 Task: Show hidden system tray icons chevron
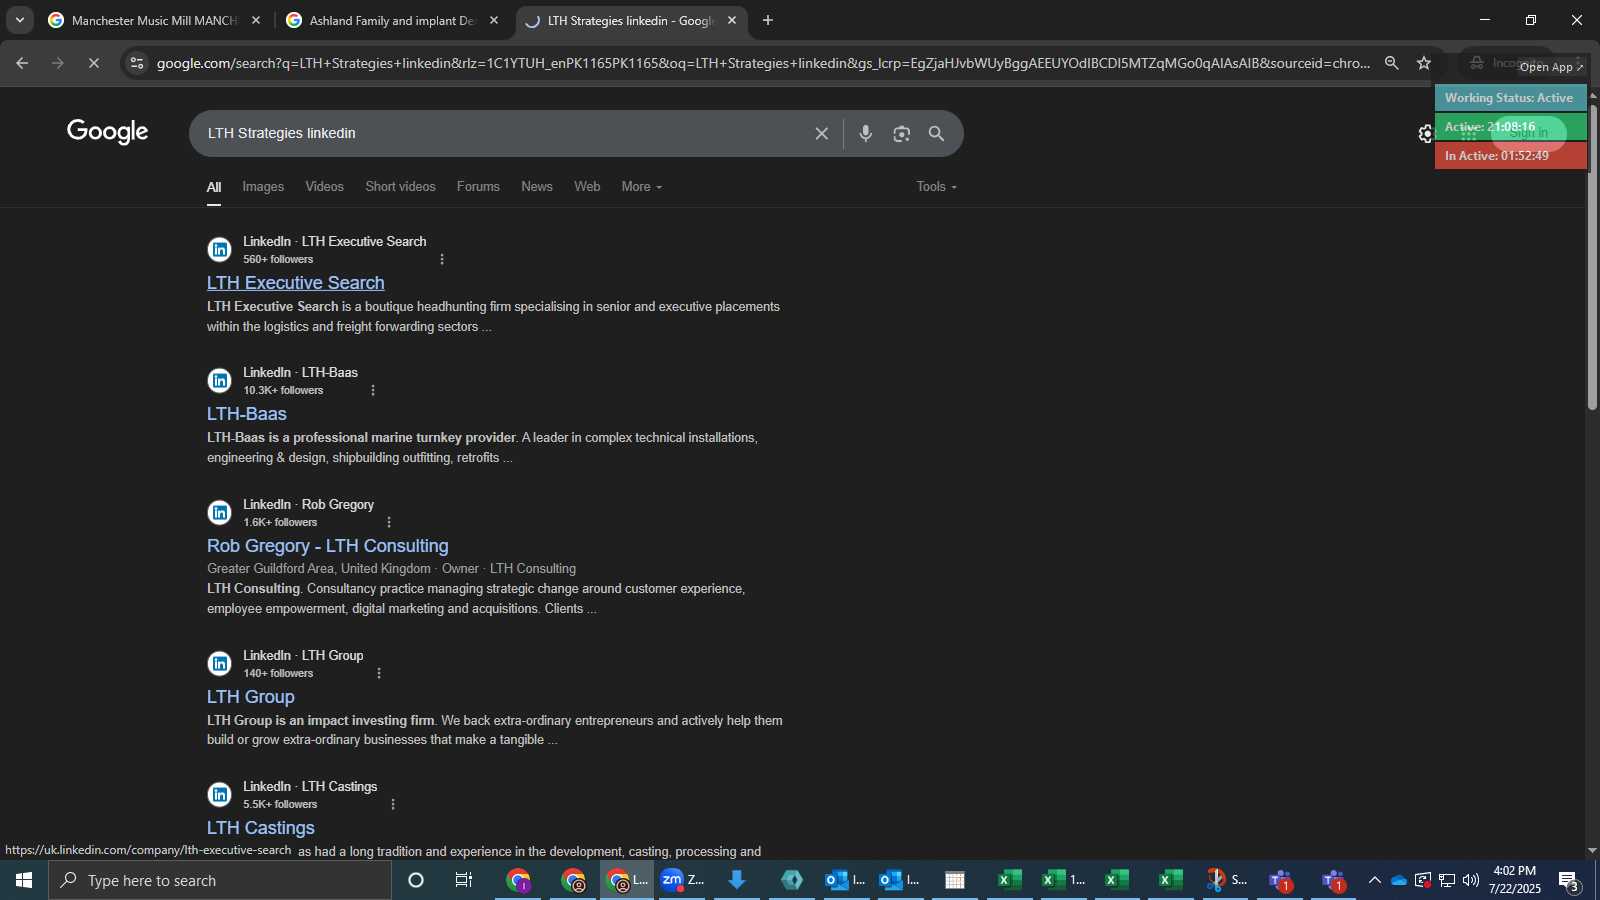pos(1374,880)
